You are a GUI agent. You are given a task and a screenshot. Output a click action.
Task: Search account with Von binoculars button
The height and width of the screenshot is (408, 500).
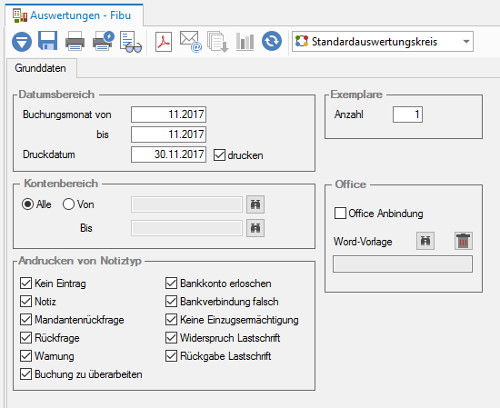[255, 204]
